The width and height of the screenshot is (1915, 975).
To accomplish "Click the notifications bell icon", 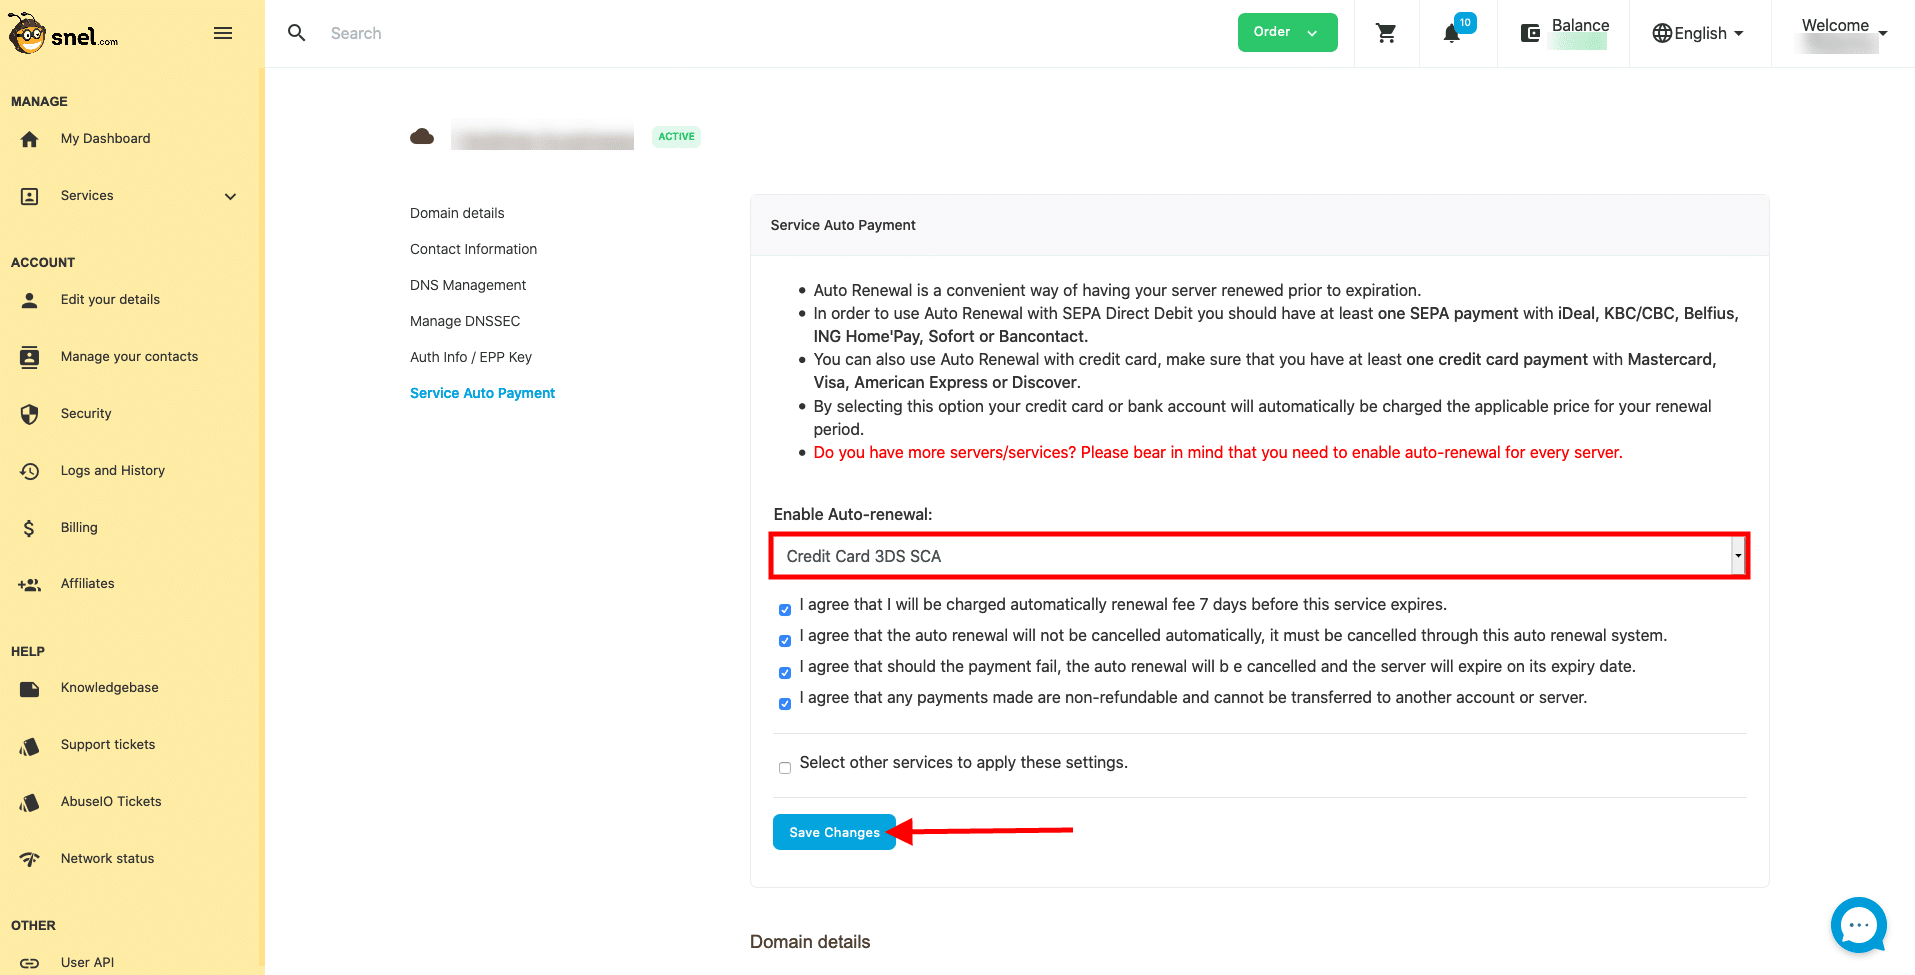I will pos(1452,33).
